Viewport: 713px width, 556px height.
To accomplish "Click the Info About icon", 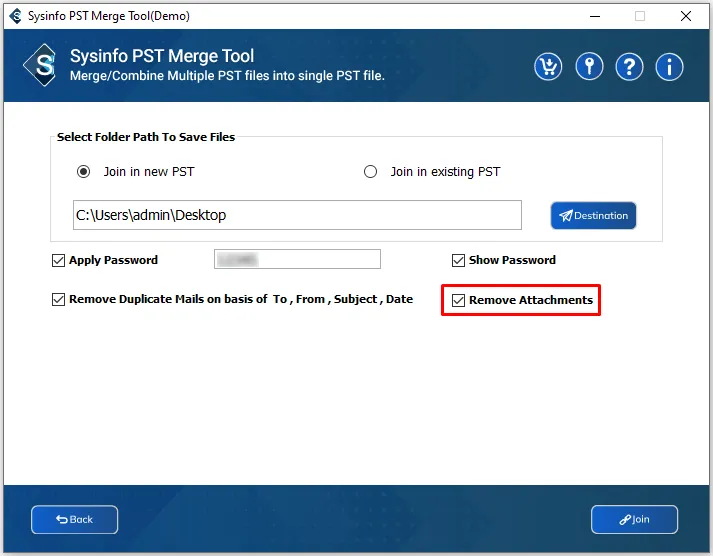I will coord(669,67).
